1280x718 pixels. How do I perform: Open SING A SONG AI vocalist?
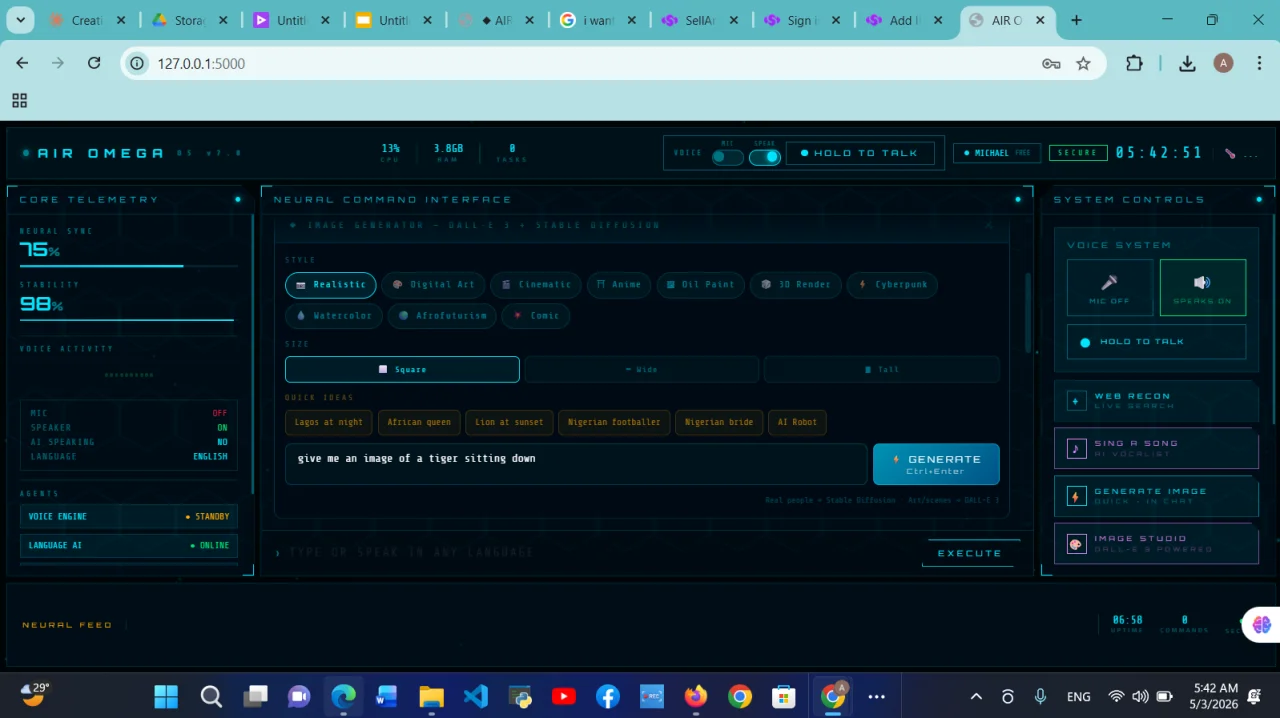[1156, 448]
